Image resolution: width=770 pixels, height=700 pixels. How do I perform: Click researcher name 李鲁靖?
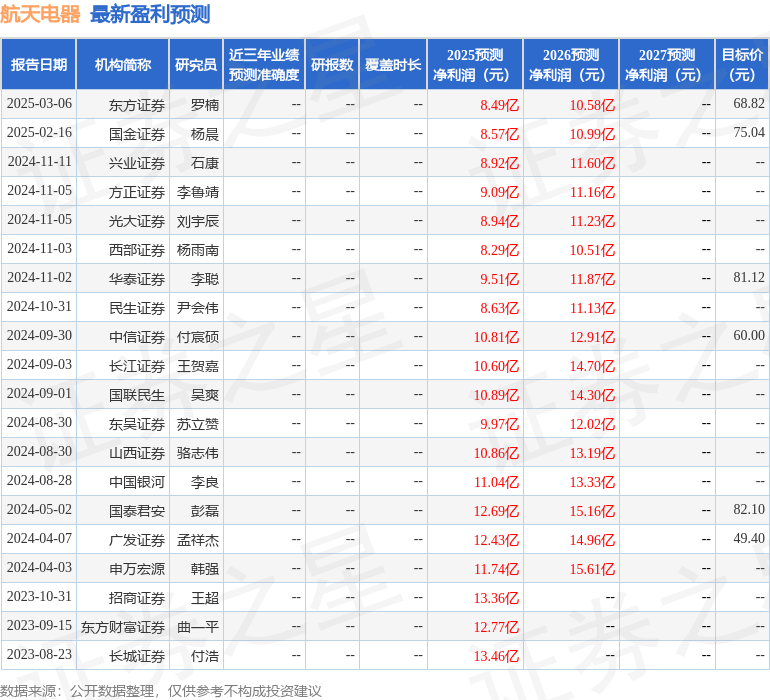point(198,192)
